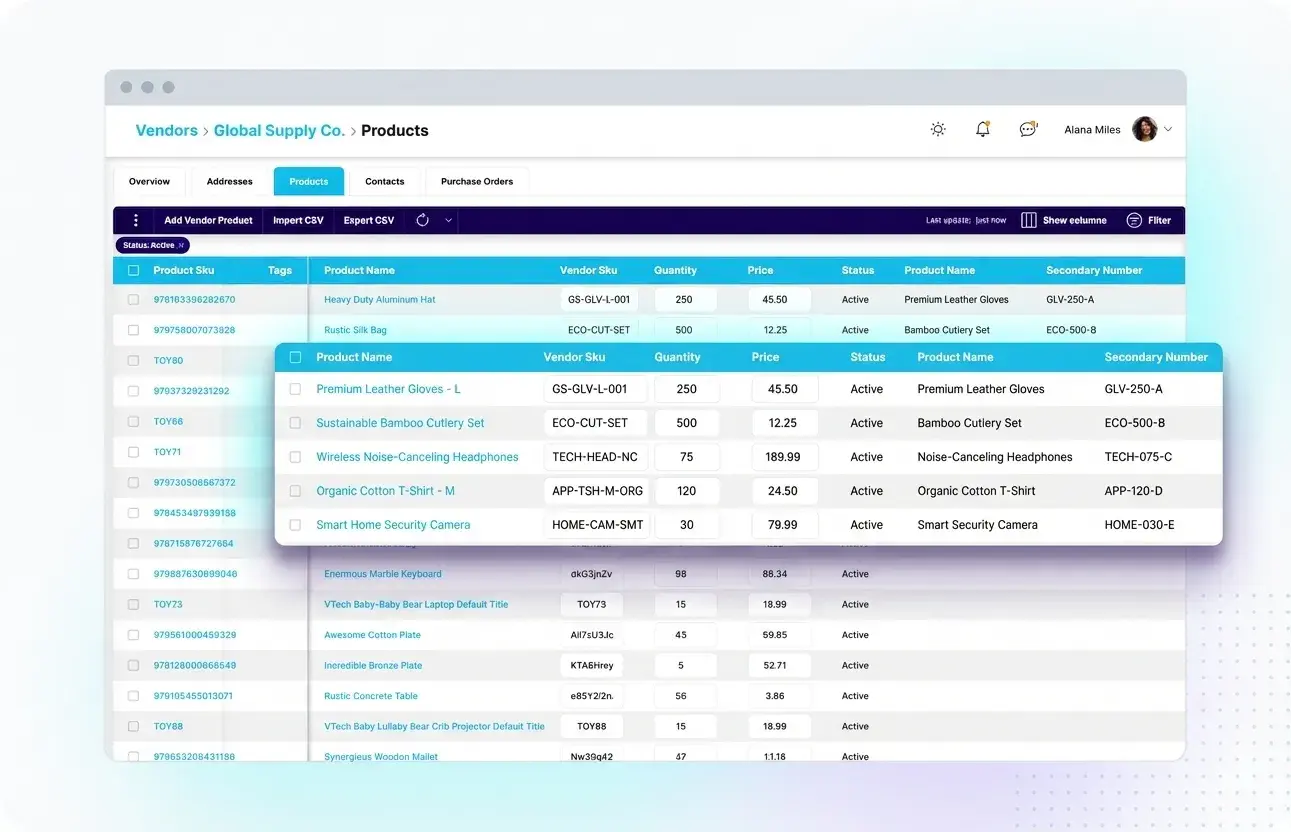Open the Contacts tab

click(384, 181)
